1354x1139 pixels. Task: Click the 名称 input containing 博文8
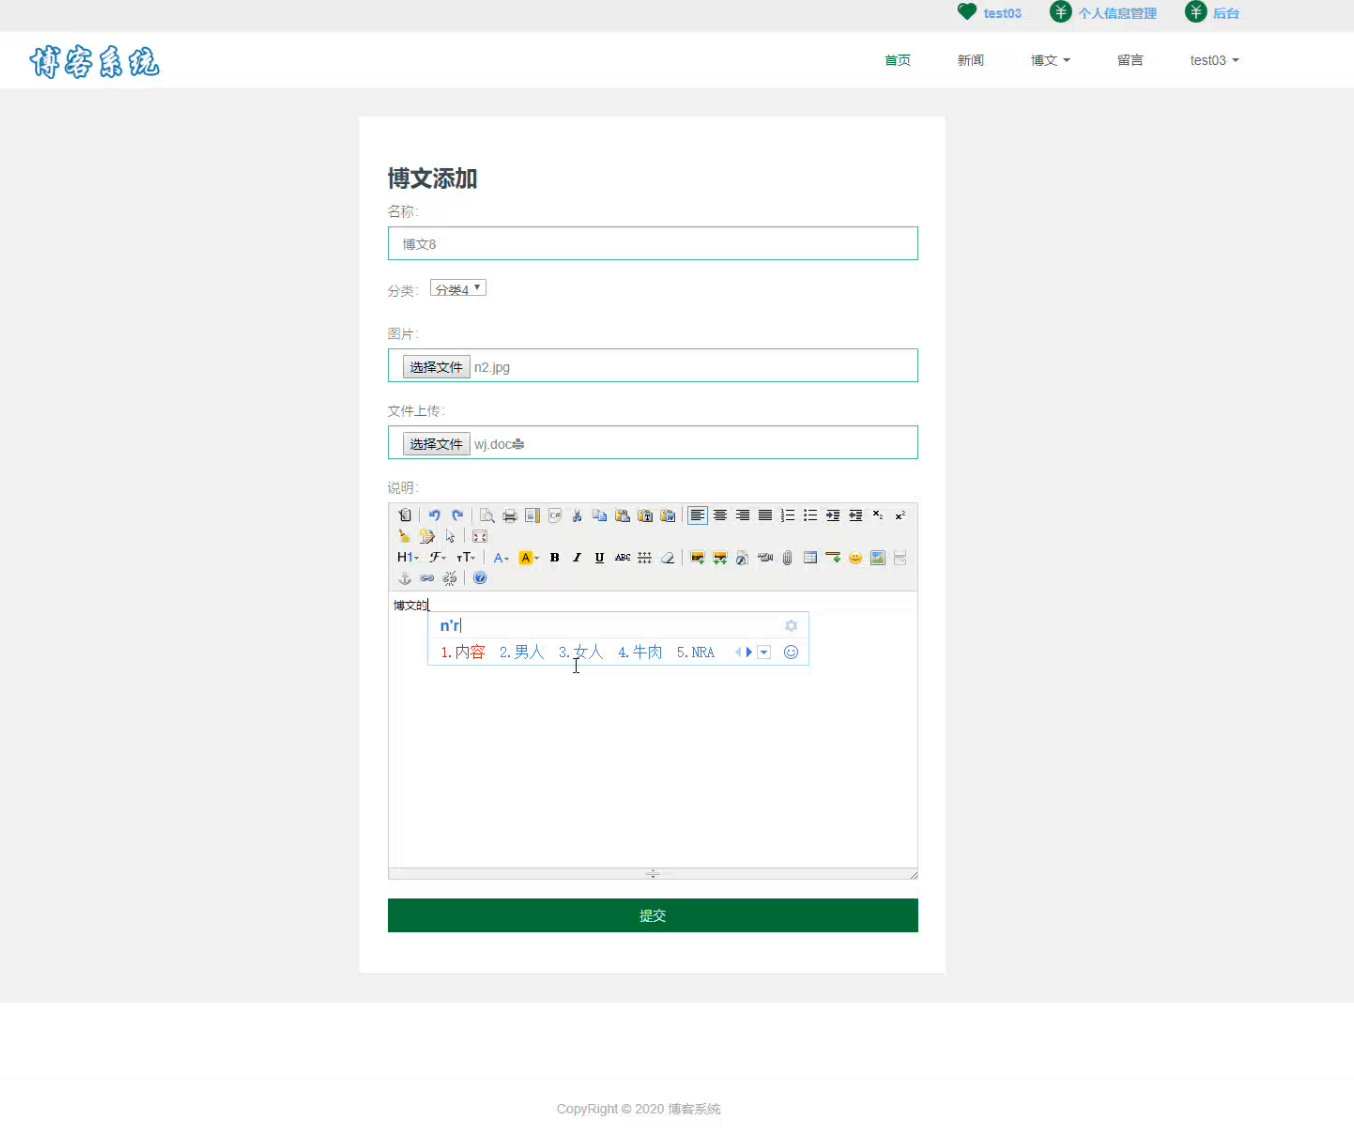653,243
